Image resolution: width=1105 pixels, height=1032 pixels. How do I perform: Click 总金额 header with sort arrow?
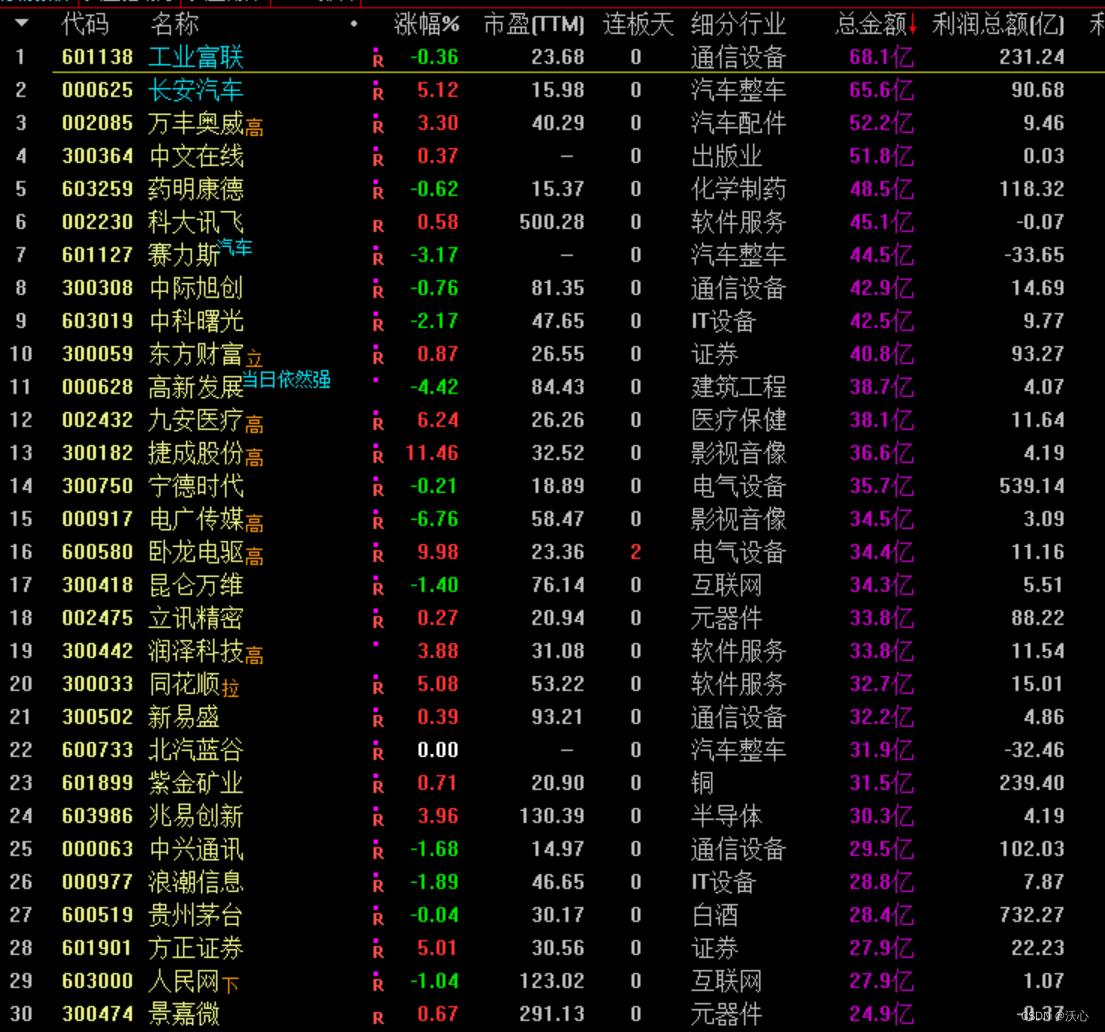(x=876, y=24)
